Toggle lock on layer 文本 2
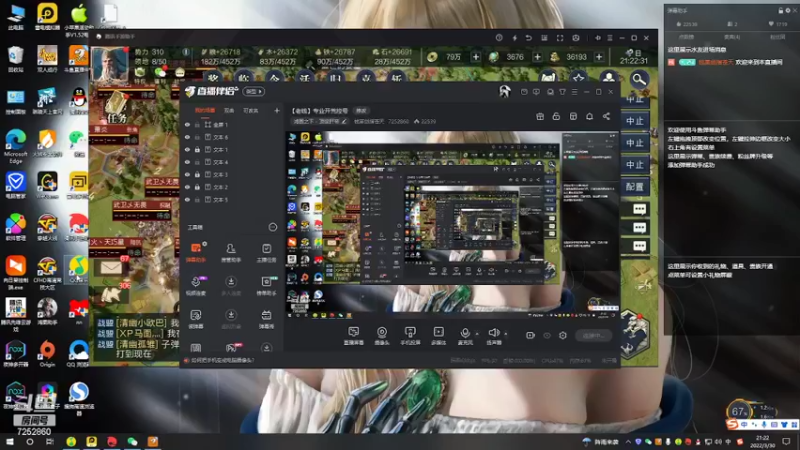800x450 pixels. point(197,187)
